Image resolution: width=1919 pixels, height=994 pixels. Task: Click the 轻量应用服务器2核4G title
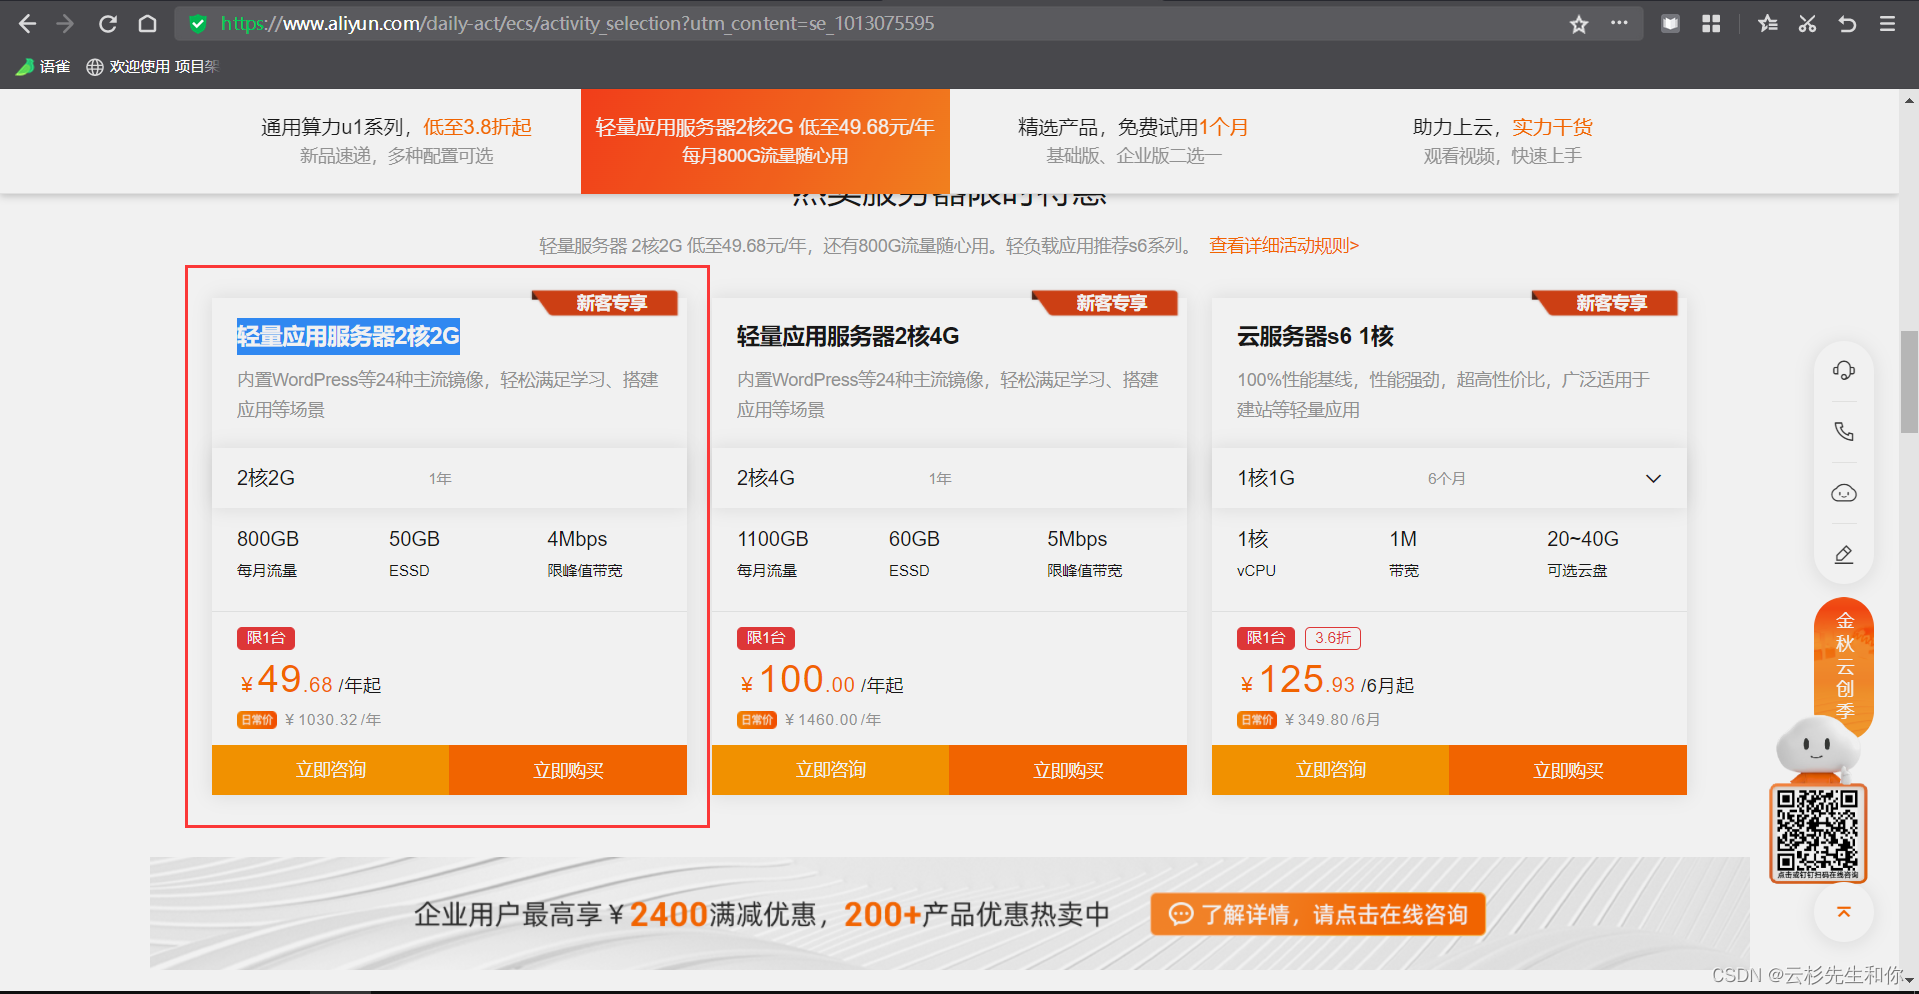coord(848,336)
